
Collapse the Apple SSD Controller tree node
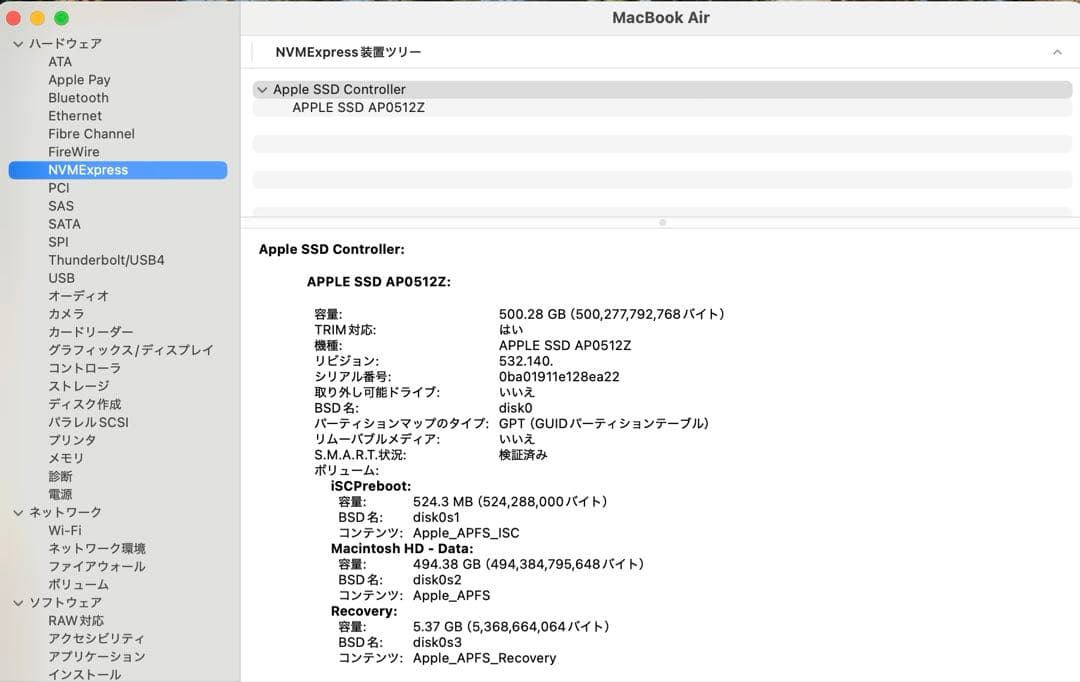point(263,89)
